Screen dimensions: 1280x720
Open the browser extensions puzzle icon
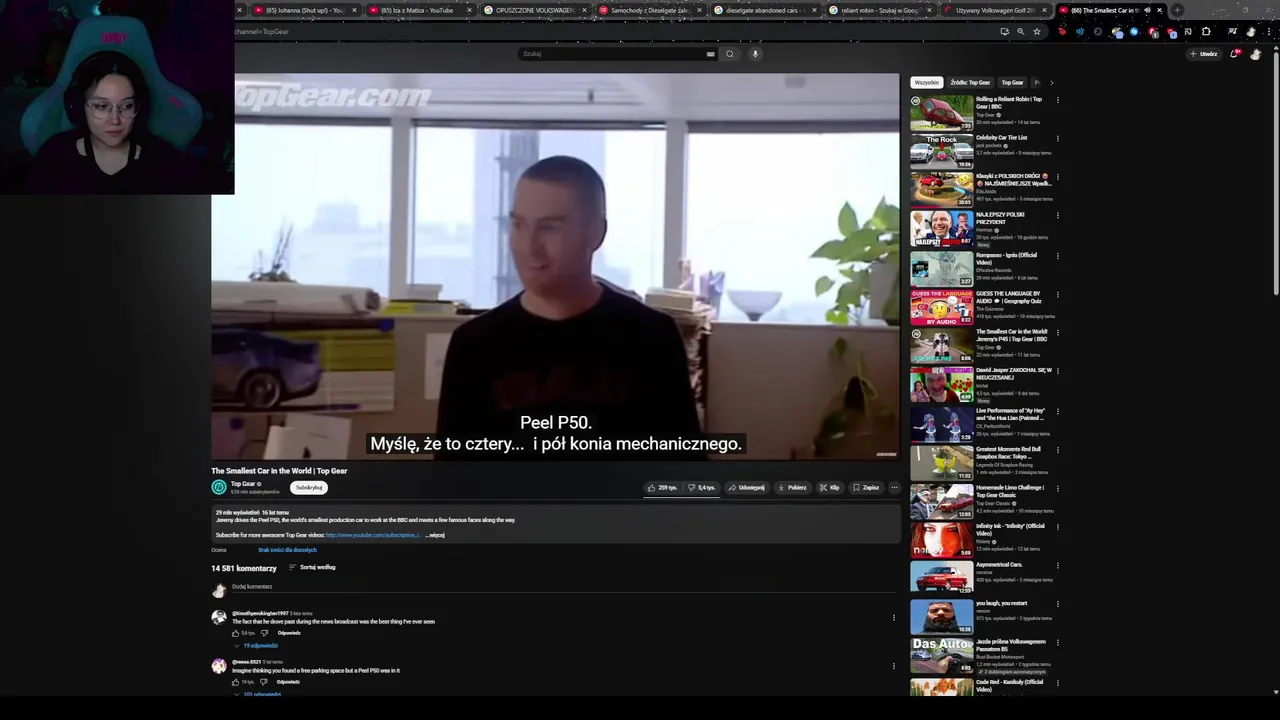[x=1206, y=32]
